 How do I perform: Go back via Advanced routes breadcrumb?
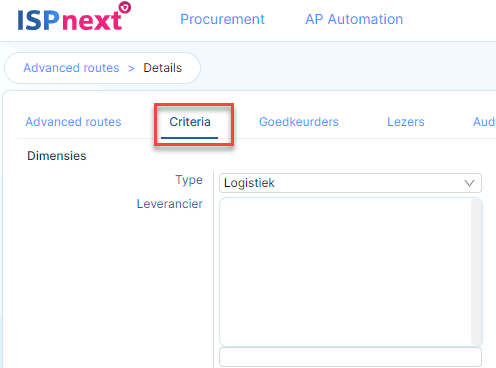click(x=71, y=68)
